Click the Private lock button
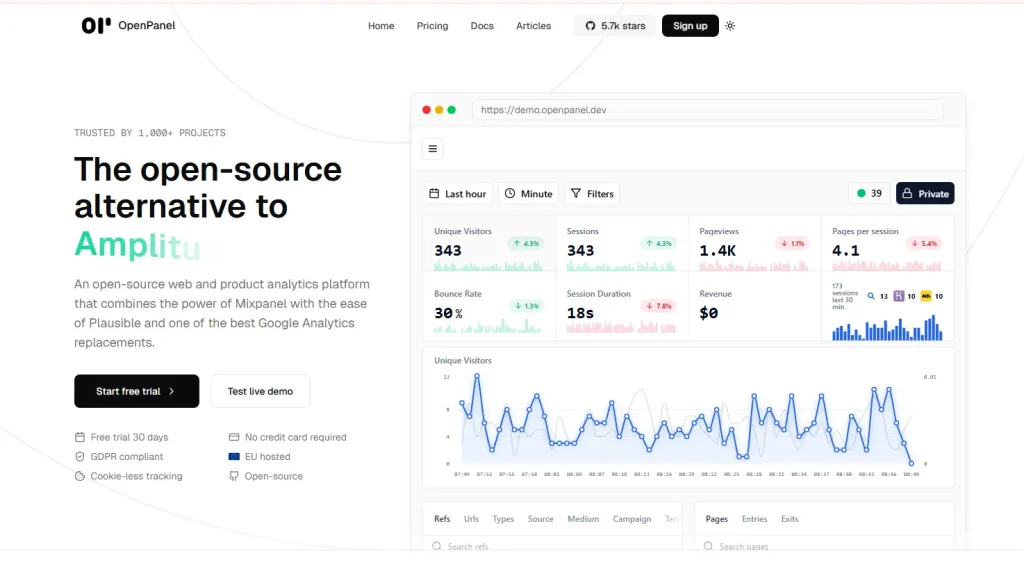Screen dimensions: 1024x576 click(925, 193)
